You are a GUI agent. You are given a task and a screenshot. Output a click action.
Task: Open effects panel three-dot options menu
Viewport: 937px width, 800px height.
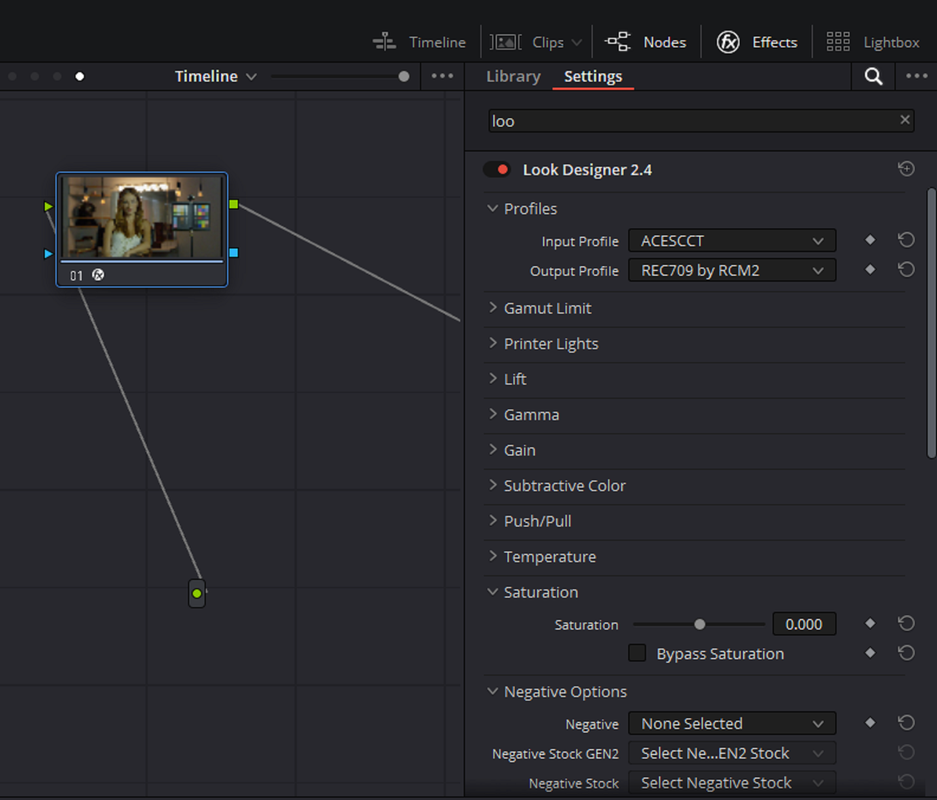[917, 76]
